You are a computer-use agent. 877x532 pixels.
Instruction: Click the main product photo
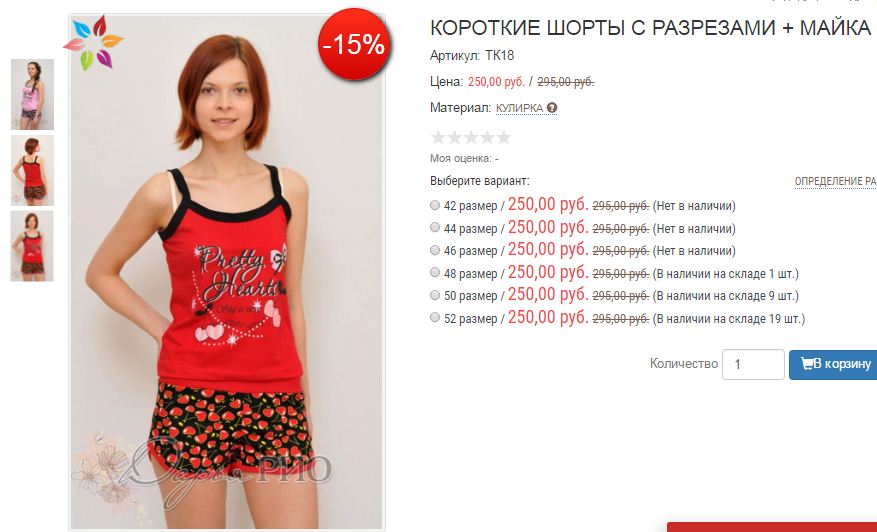tap(227, 272)
